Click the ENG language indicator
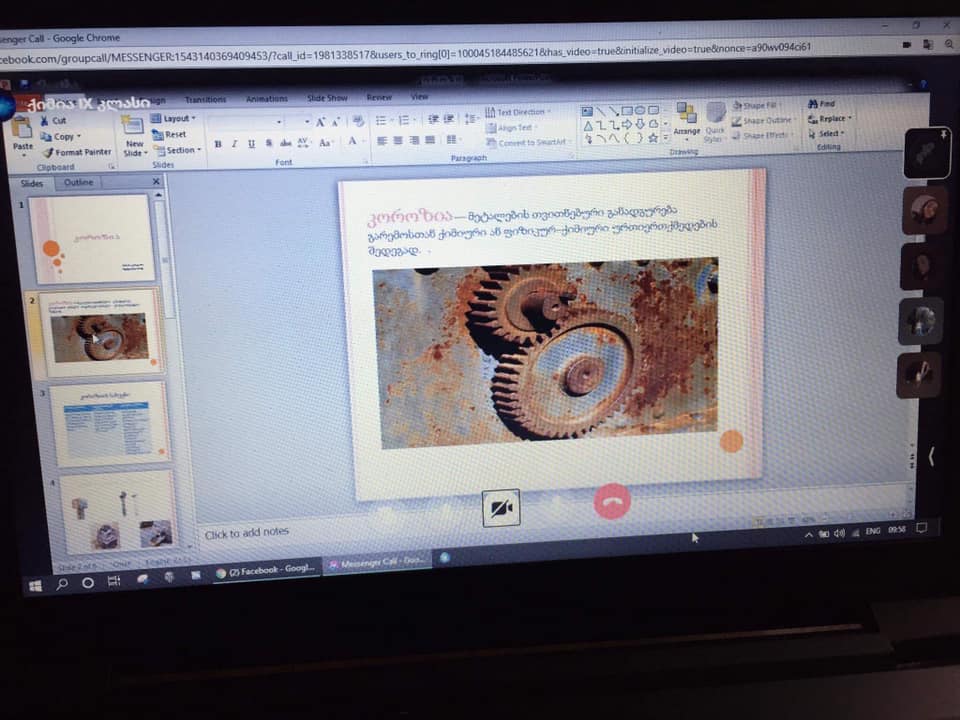The image size is (960, 720). (872, 531)
